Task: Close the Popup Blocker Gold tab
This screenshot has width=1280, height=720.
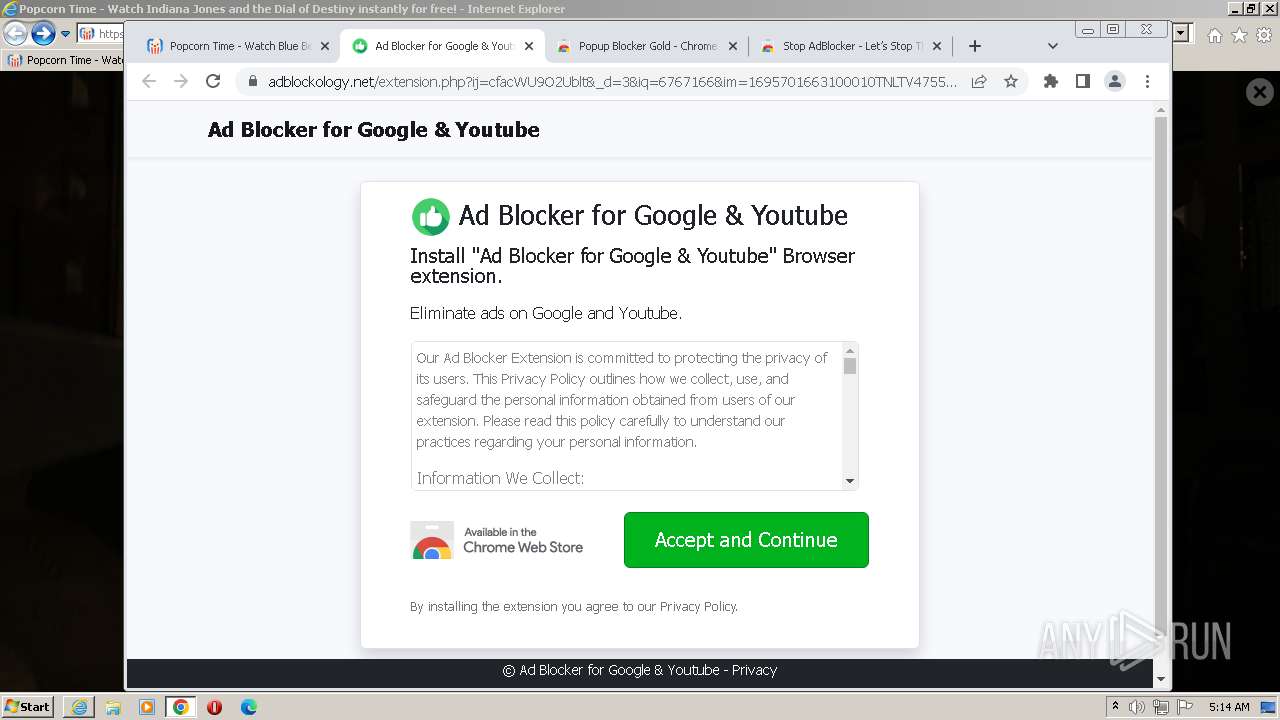Action: pyautogui.click(x=732, y=46)
